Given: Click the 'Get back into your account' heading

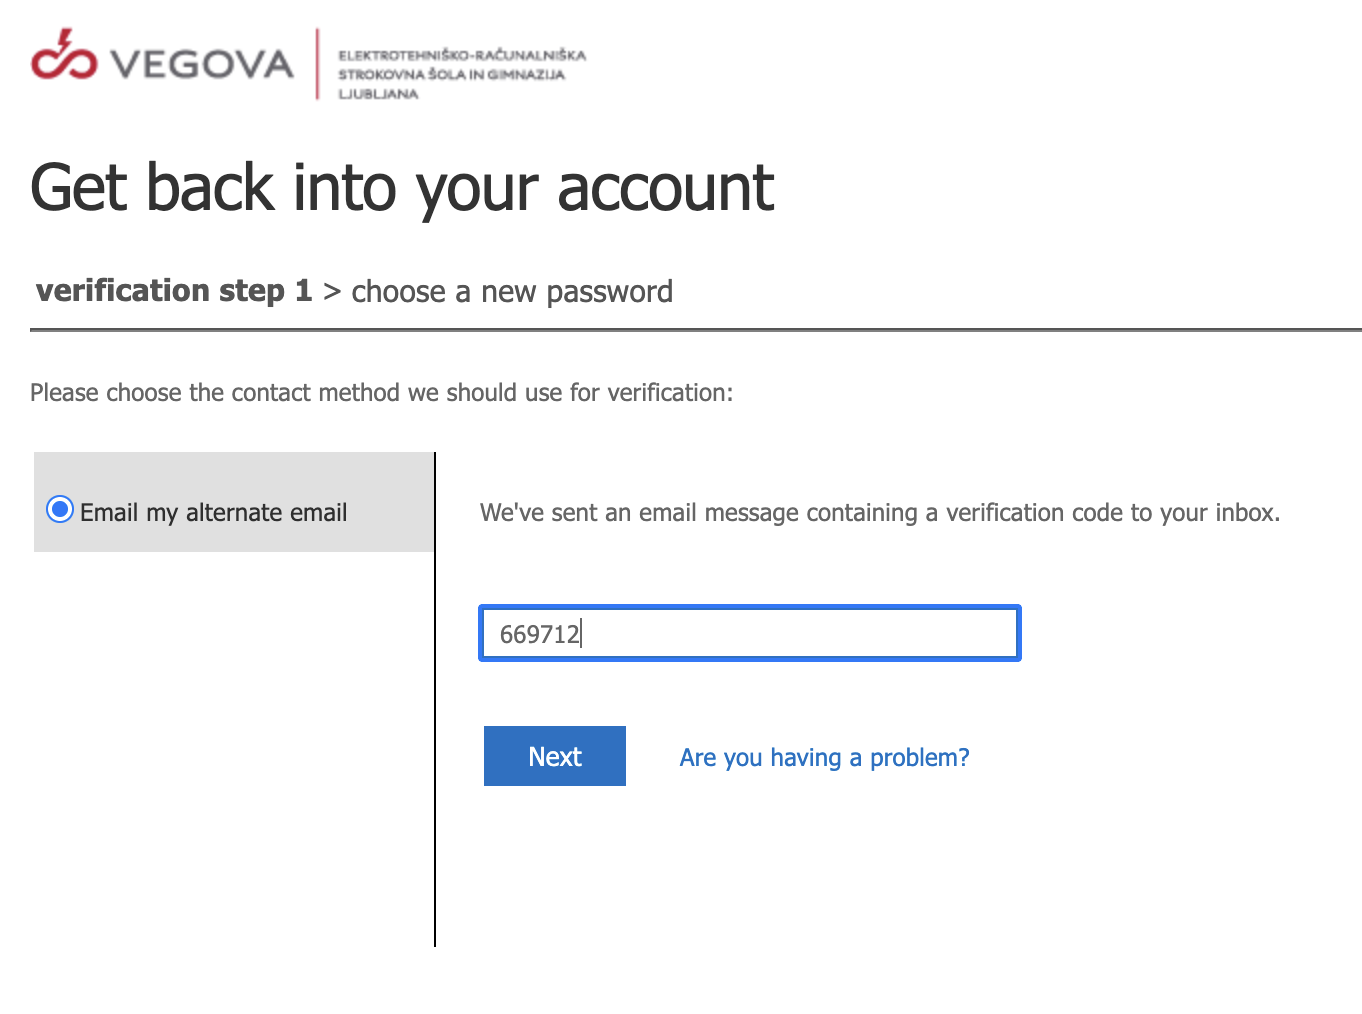Looking at the screenshot, I should click(x=402, y=189).
